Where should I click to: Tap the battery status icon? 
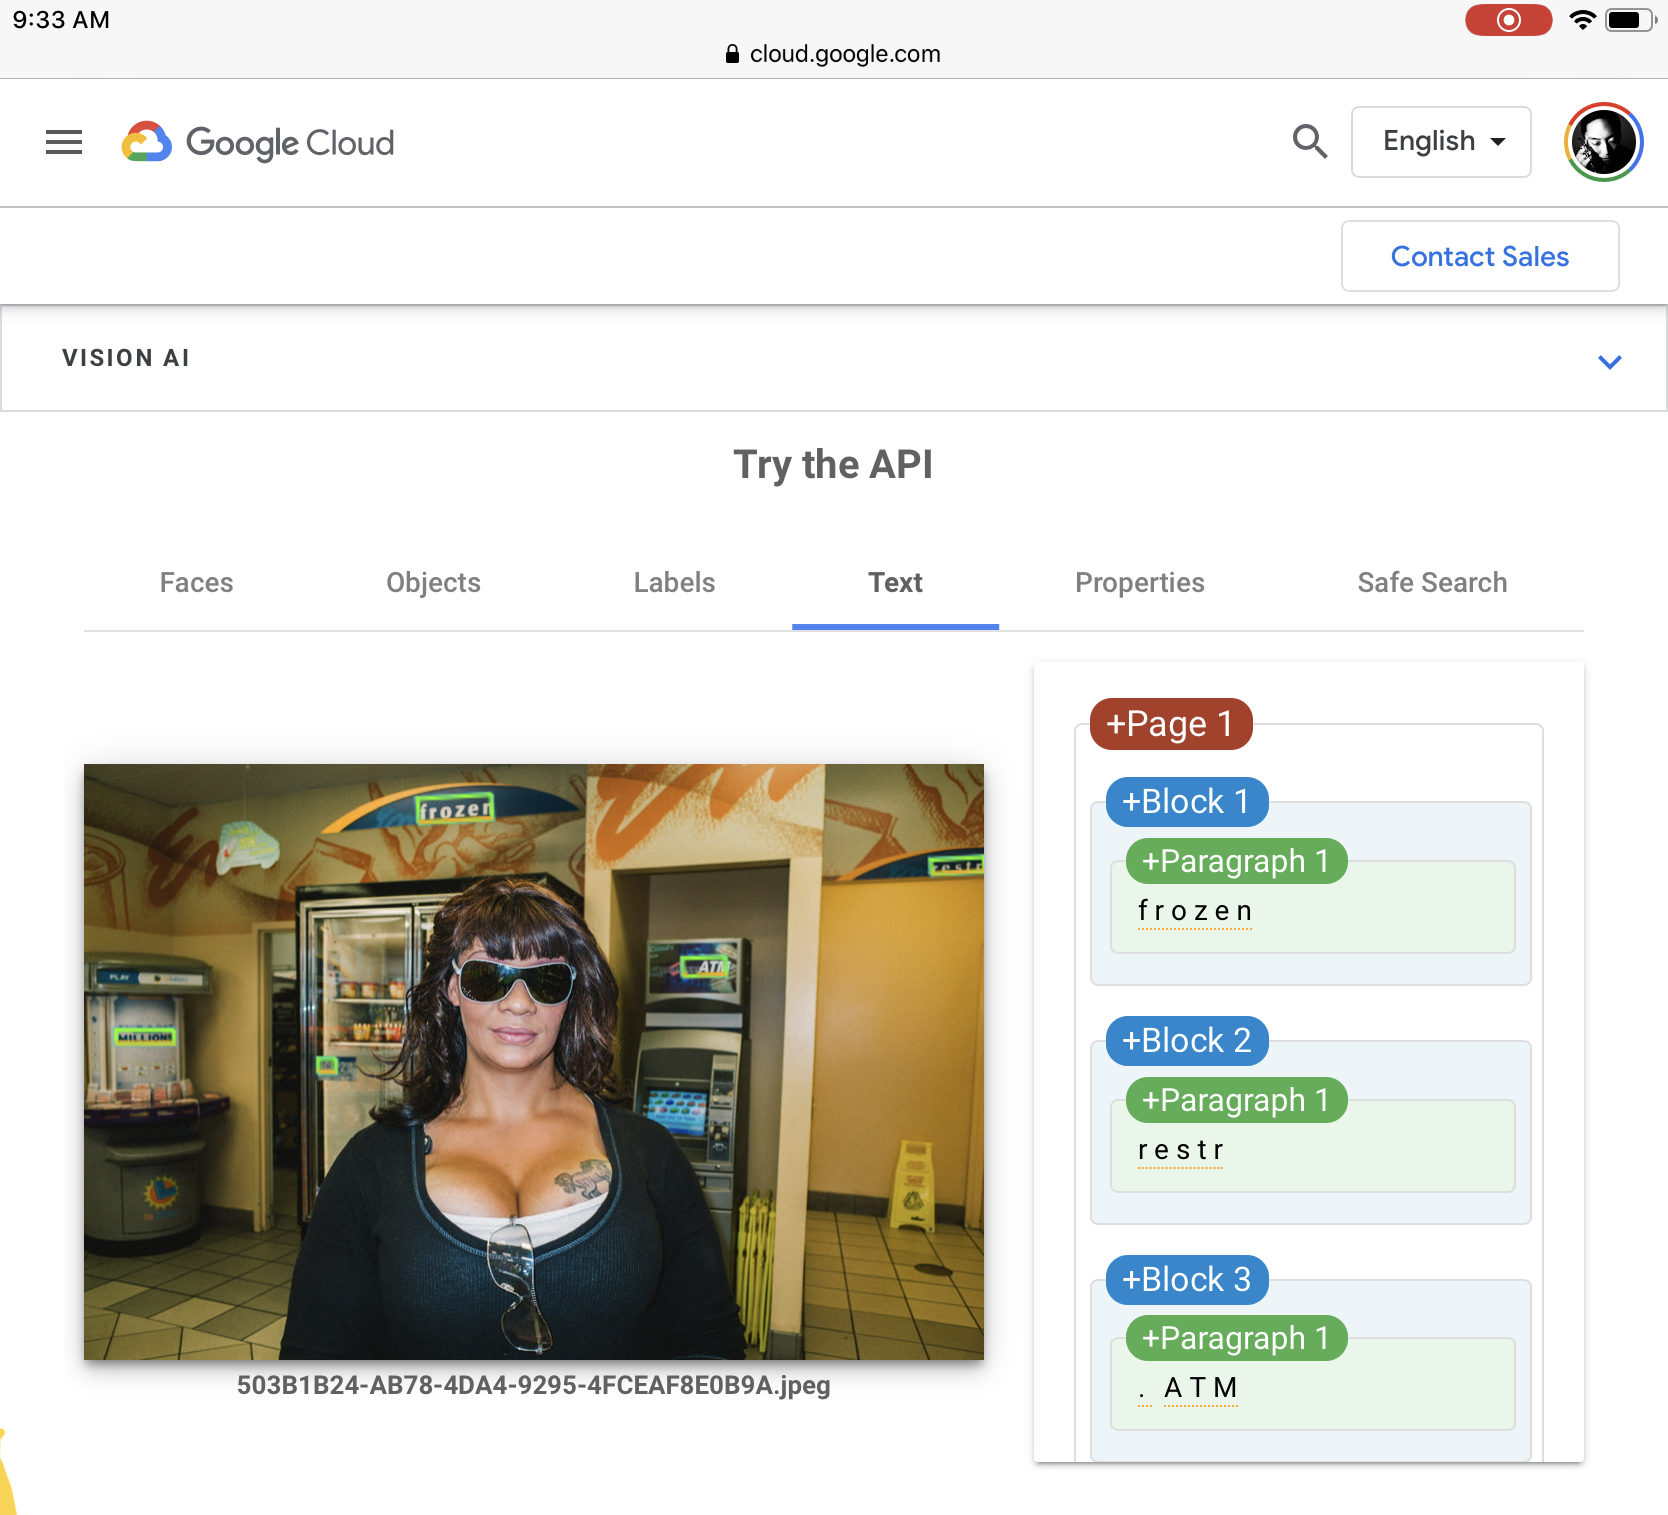pos(1631,20)
